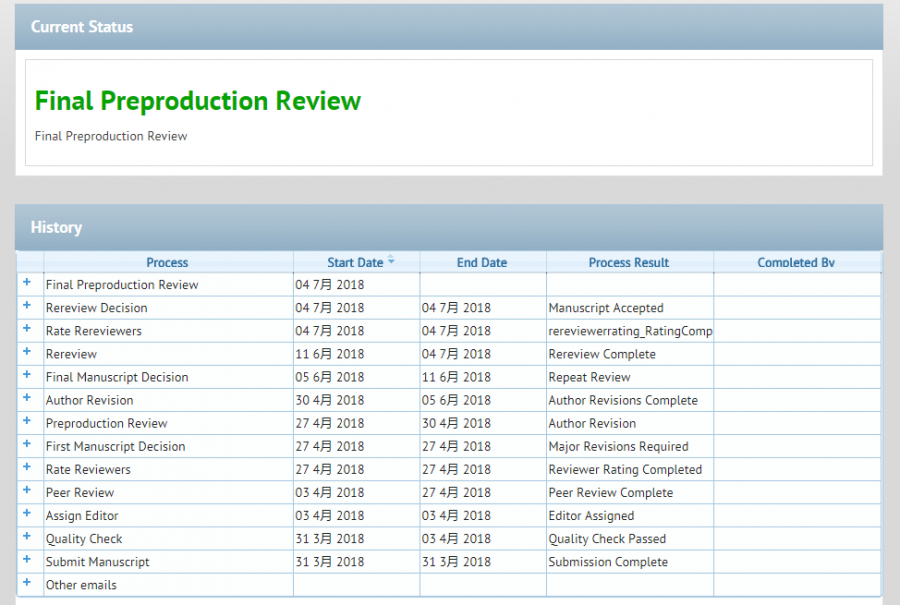Viewport: 900px width, 605px height.
Task: Expand the Rate Rereviewers row
Action: [27, 329]
